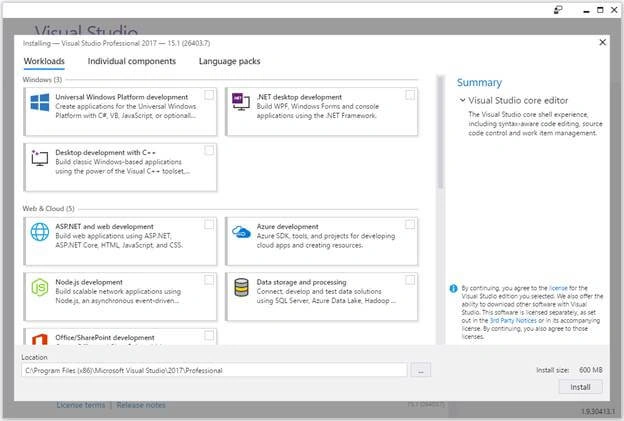Open the license link in notice
This screenshot has width=624, height=421.
pos(558,288)
